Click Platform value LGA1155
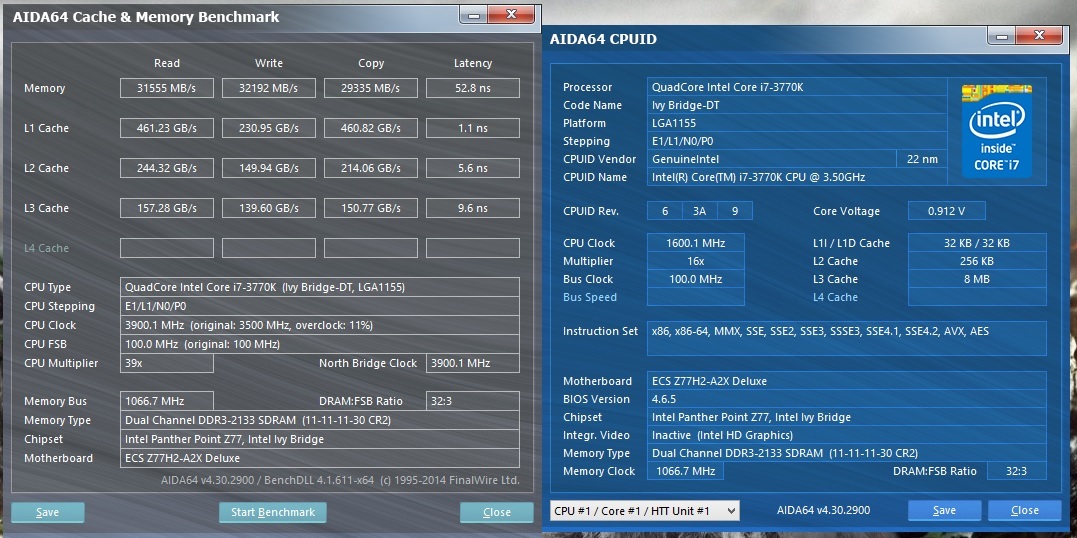Screen dimensions: 1077x538 [x=796, y=123]
